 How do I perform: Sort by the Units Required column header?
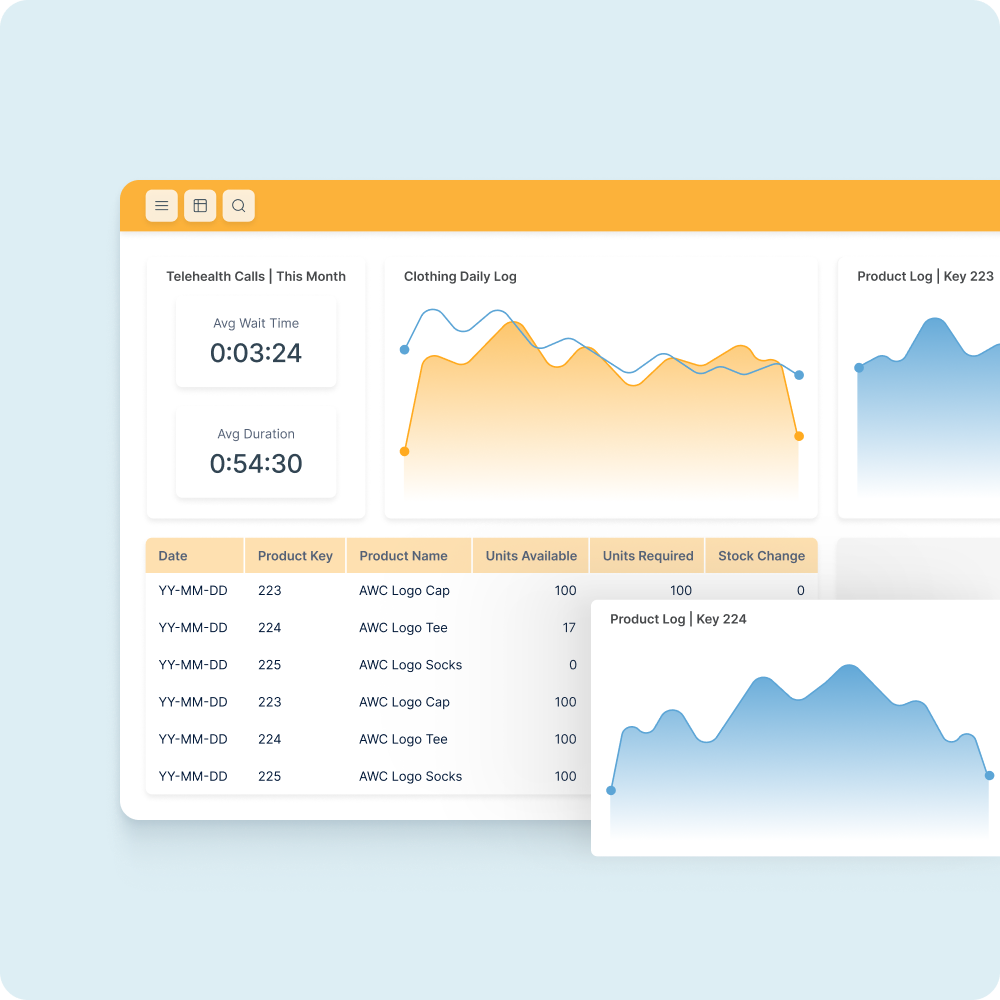click(647, 555)
